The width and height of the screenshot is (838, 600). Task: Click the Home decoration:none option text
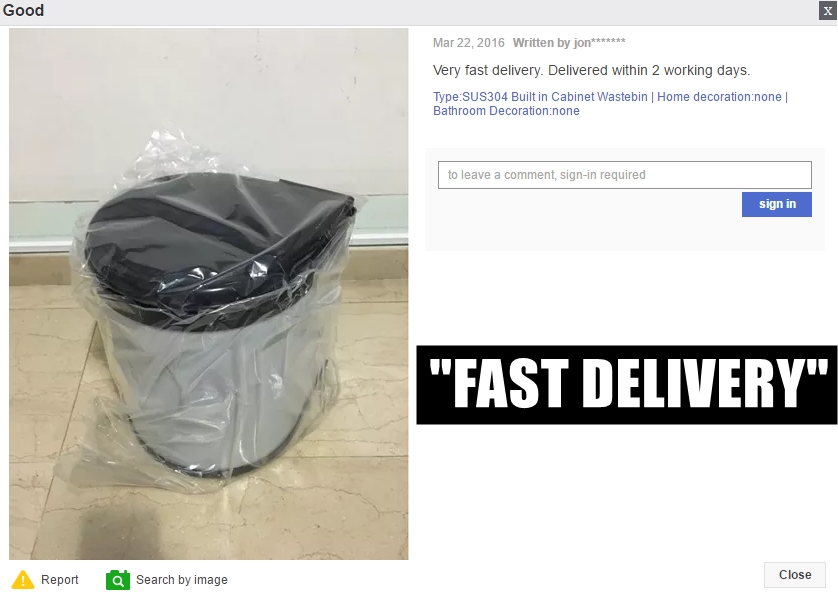[719, 97]
